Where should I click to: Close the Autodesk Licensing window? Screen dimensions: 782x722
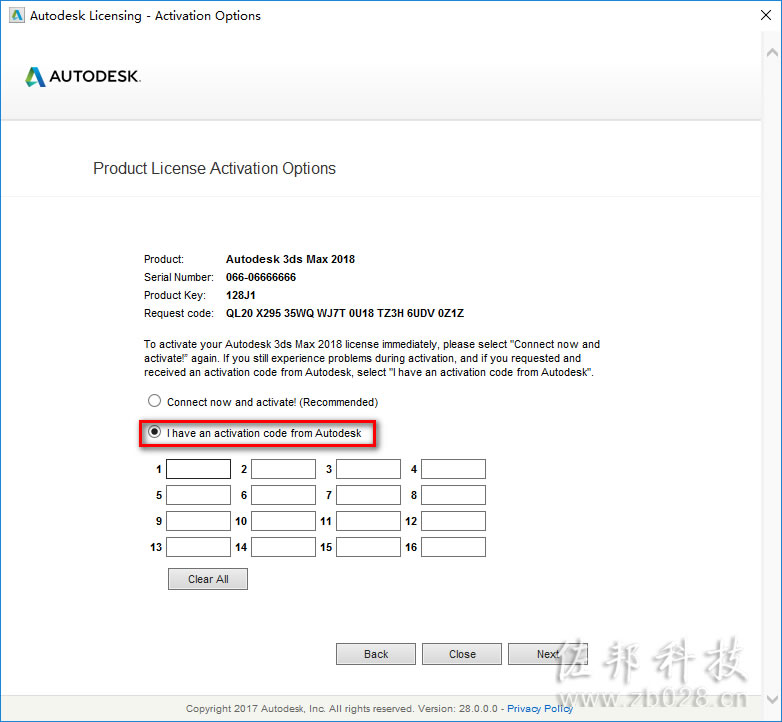point(766,15)
